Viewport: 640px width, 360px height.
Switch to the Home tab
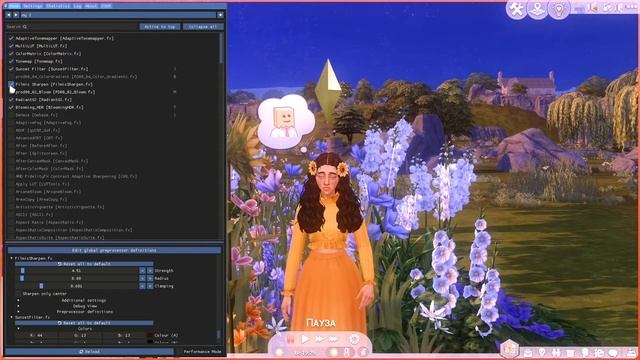(14, 6)
